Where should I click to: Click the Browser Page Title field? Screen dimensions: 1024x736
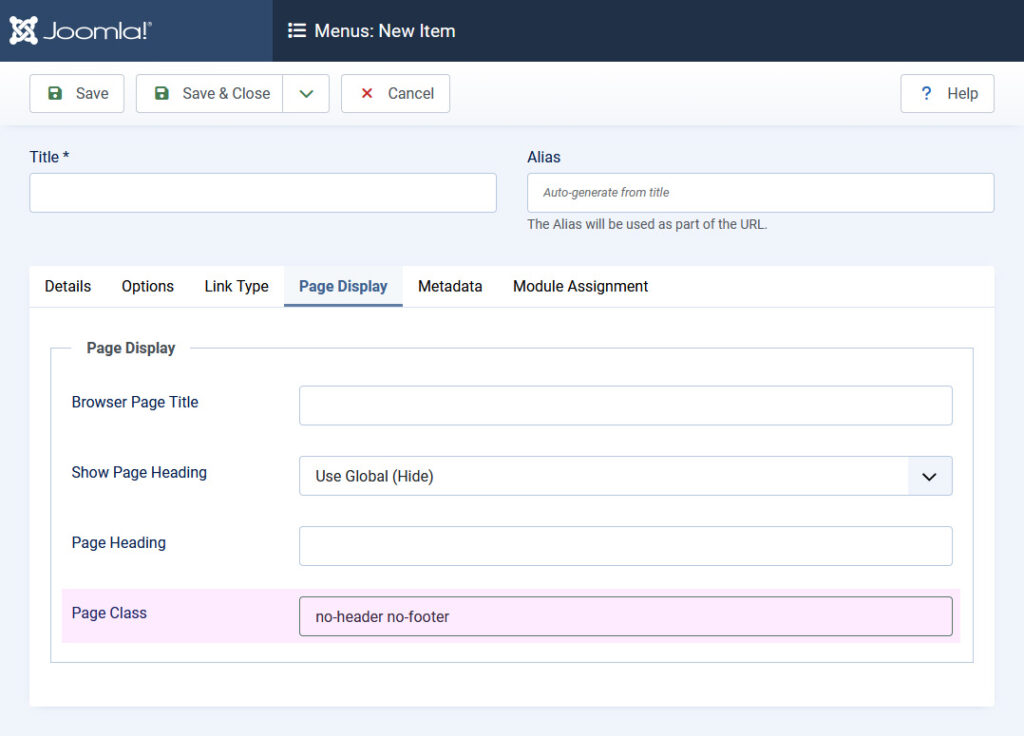(625, 406)
